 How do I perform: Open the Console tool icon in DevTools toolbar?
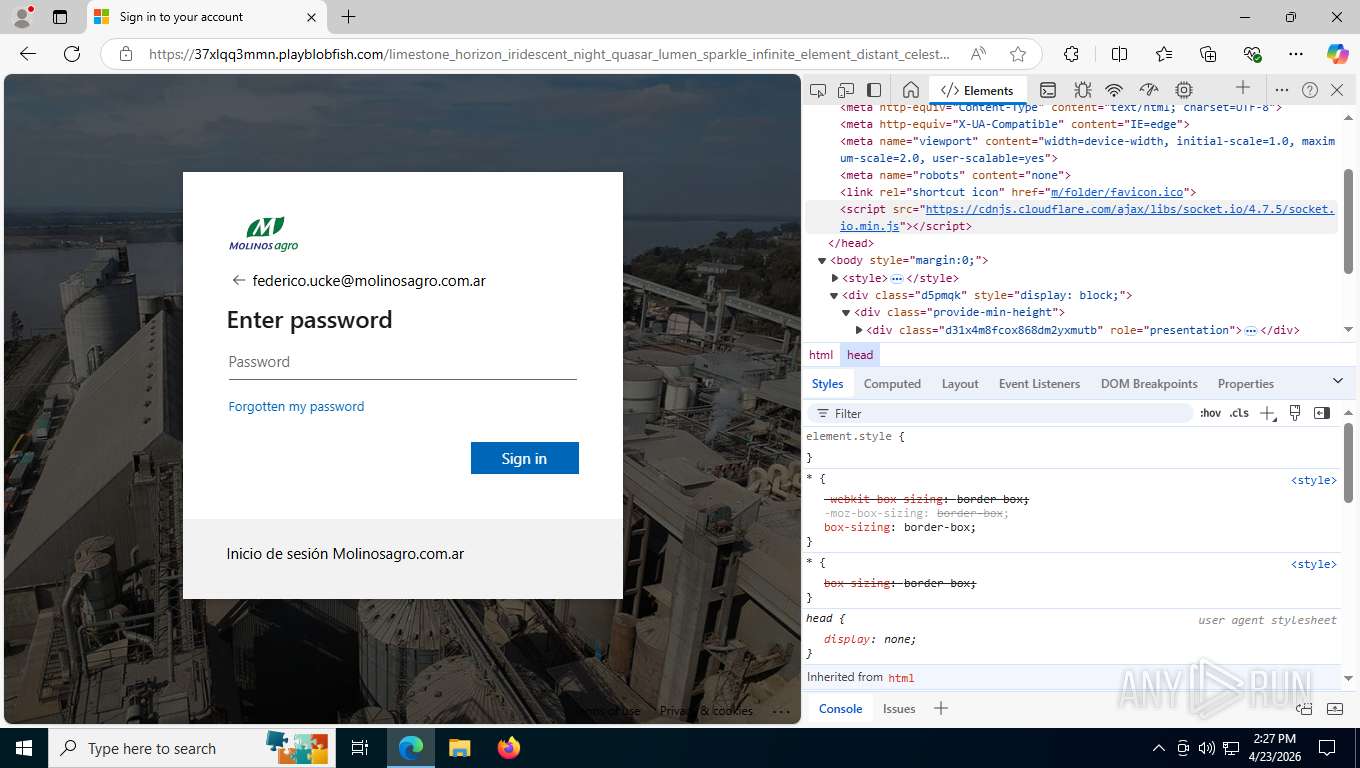1048,90
